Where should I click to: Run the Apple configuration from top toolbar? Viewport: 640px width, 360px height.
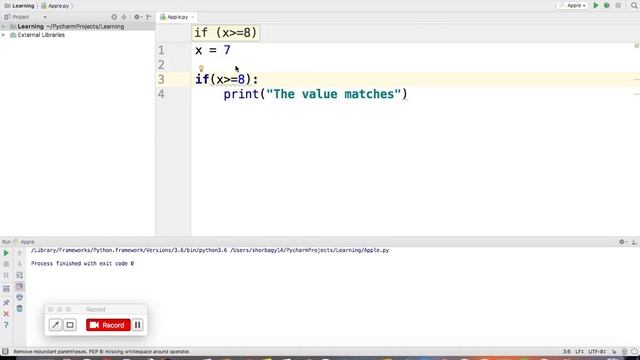tap(596, 6)
